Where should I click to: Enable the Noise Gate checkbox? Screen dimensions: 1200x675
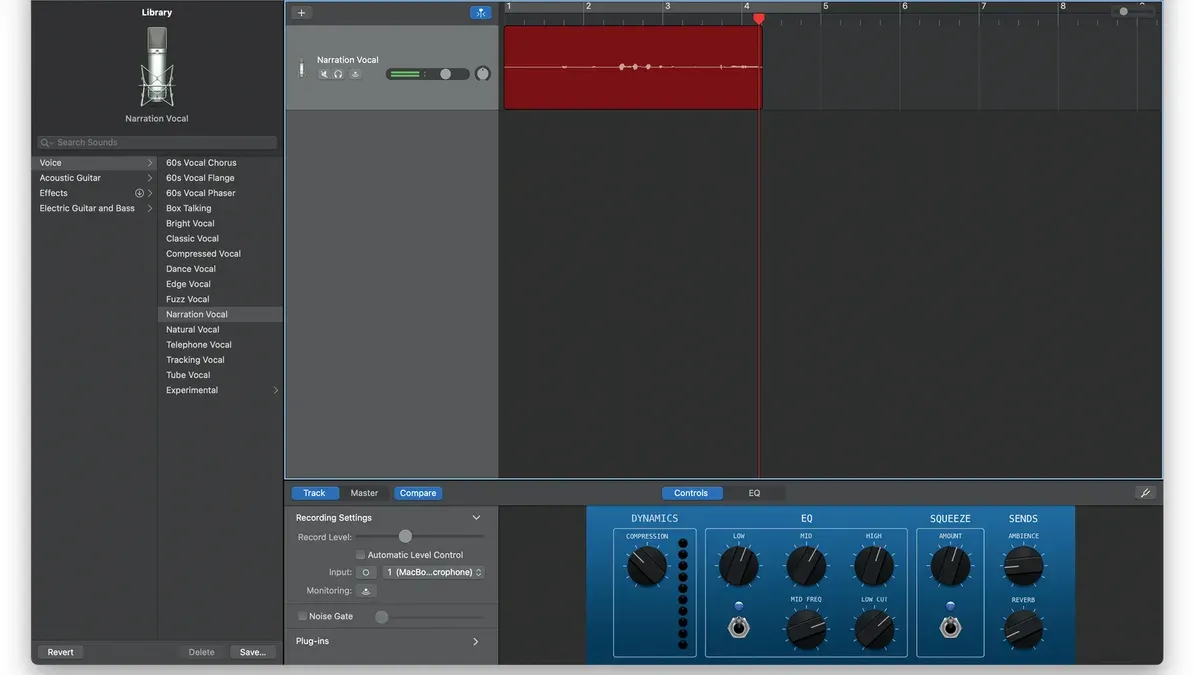303,616
